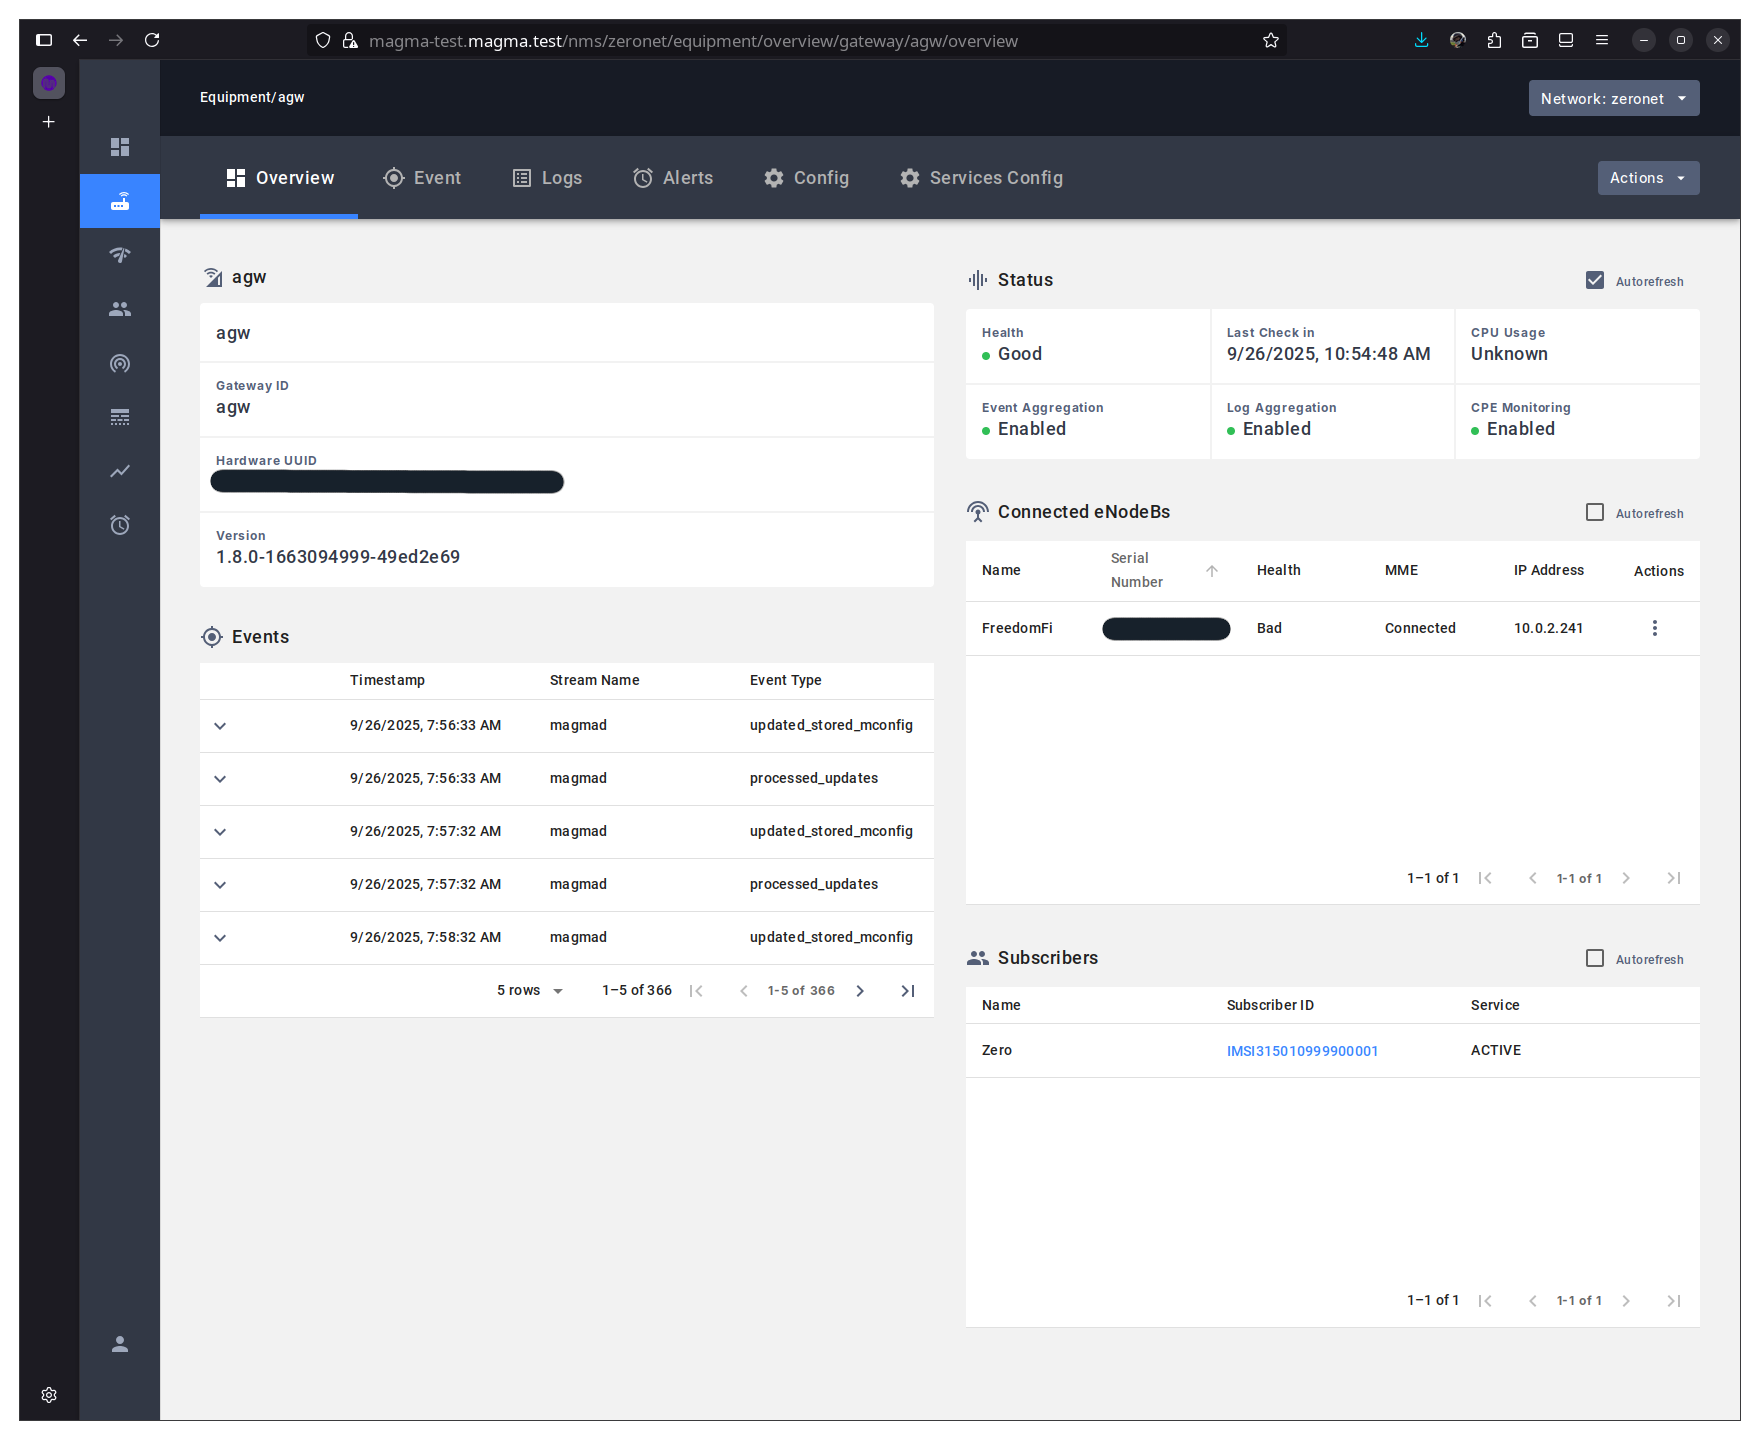Image resolution: width=1760 pixels, height=1440 pixels.
Task: Disable Autorefresh for the Status panel
Action: pos(1595,281)
